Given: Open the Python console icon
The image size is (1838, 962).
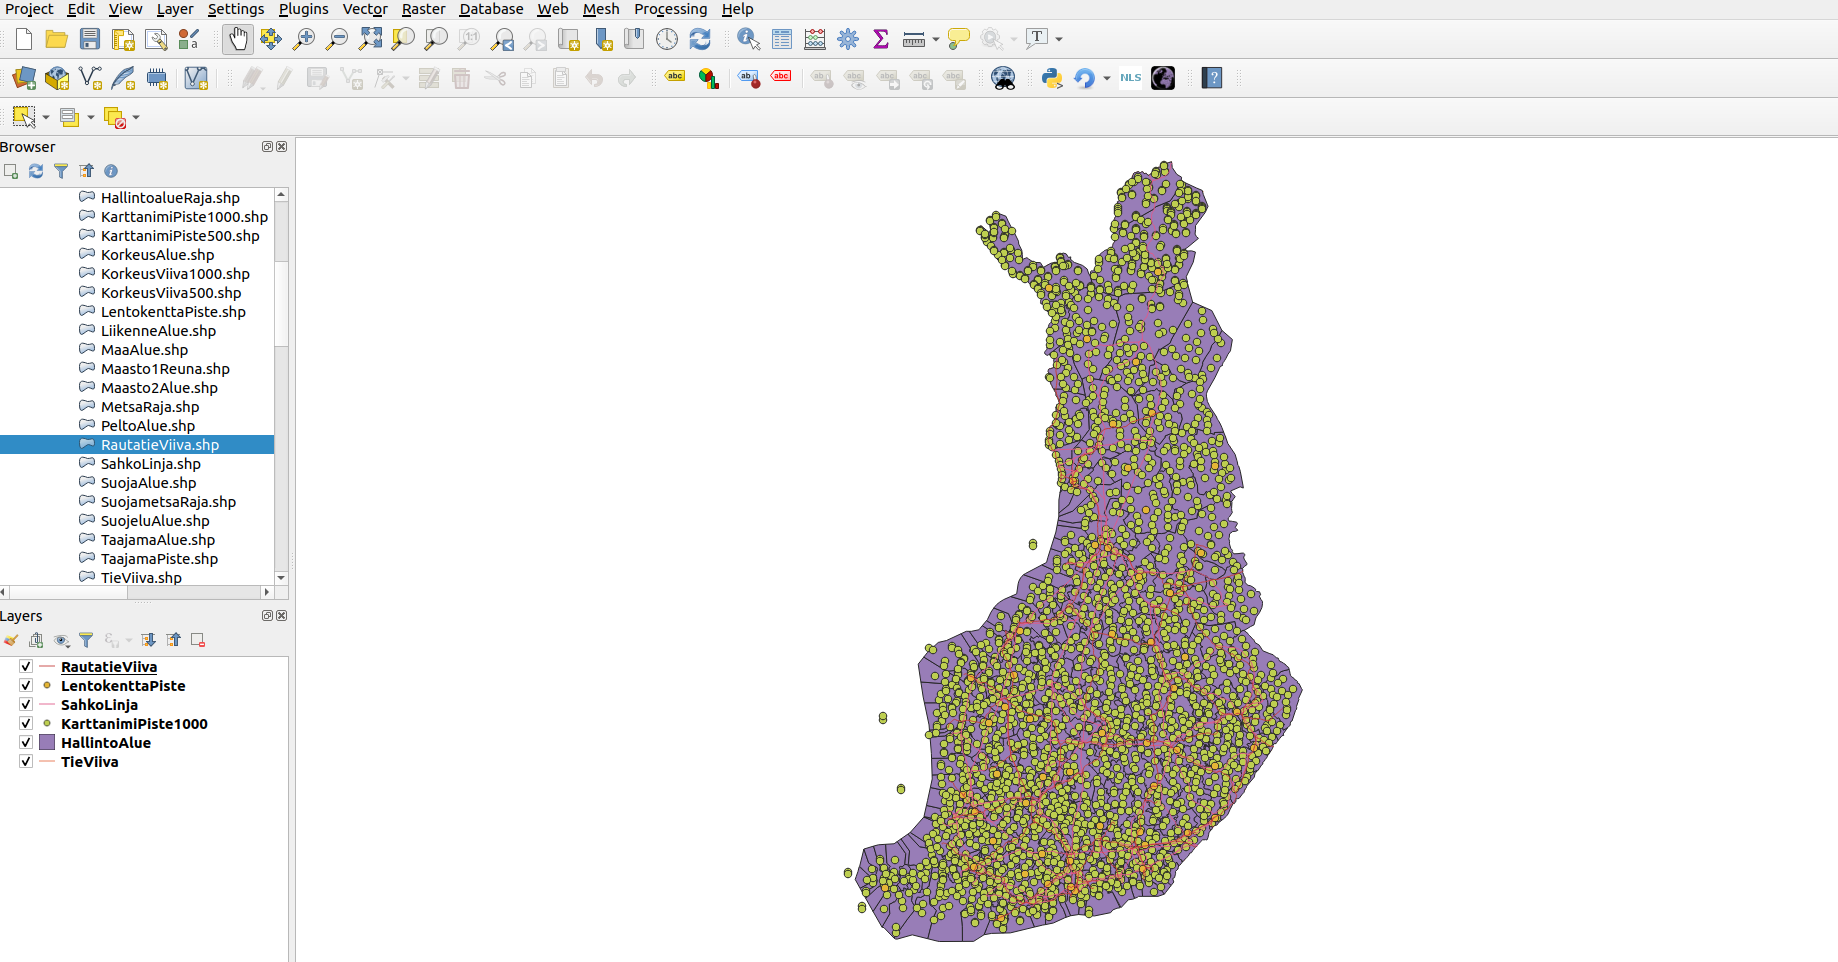Looking at the screenshot, I should click(1051, 78).
